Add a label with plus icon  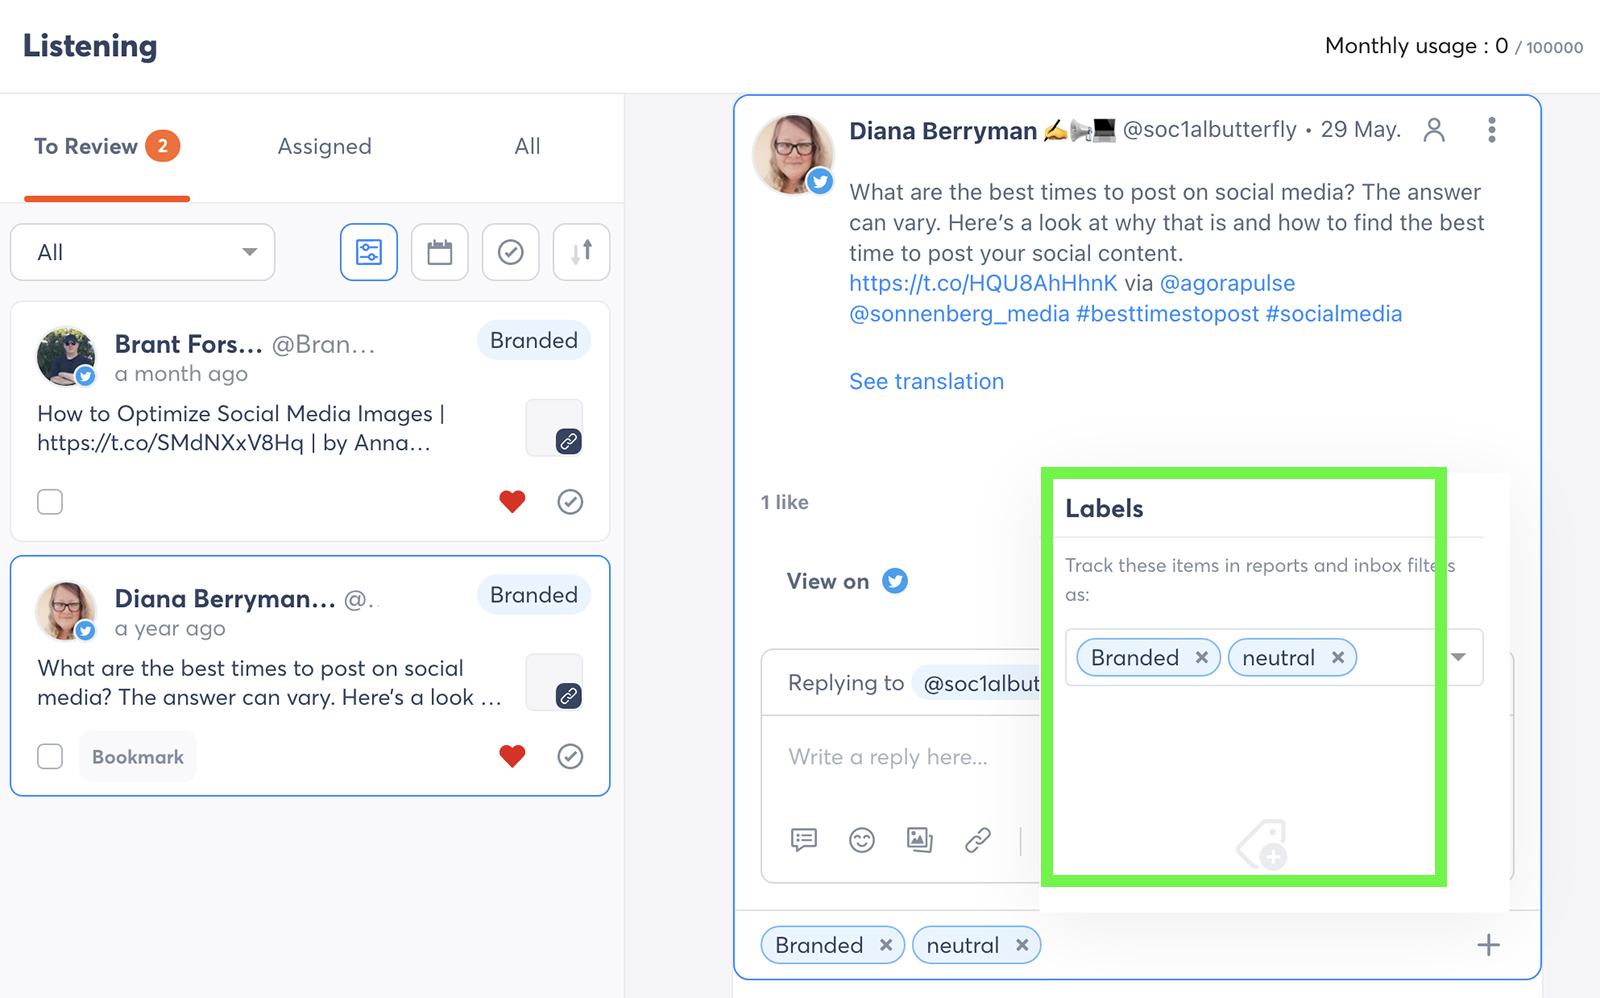pos(1489,945)
